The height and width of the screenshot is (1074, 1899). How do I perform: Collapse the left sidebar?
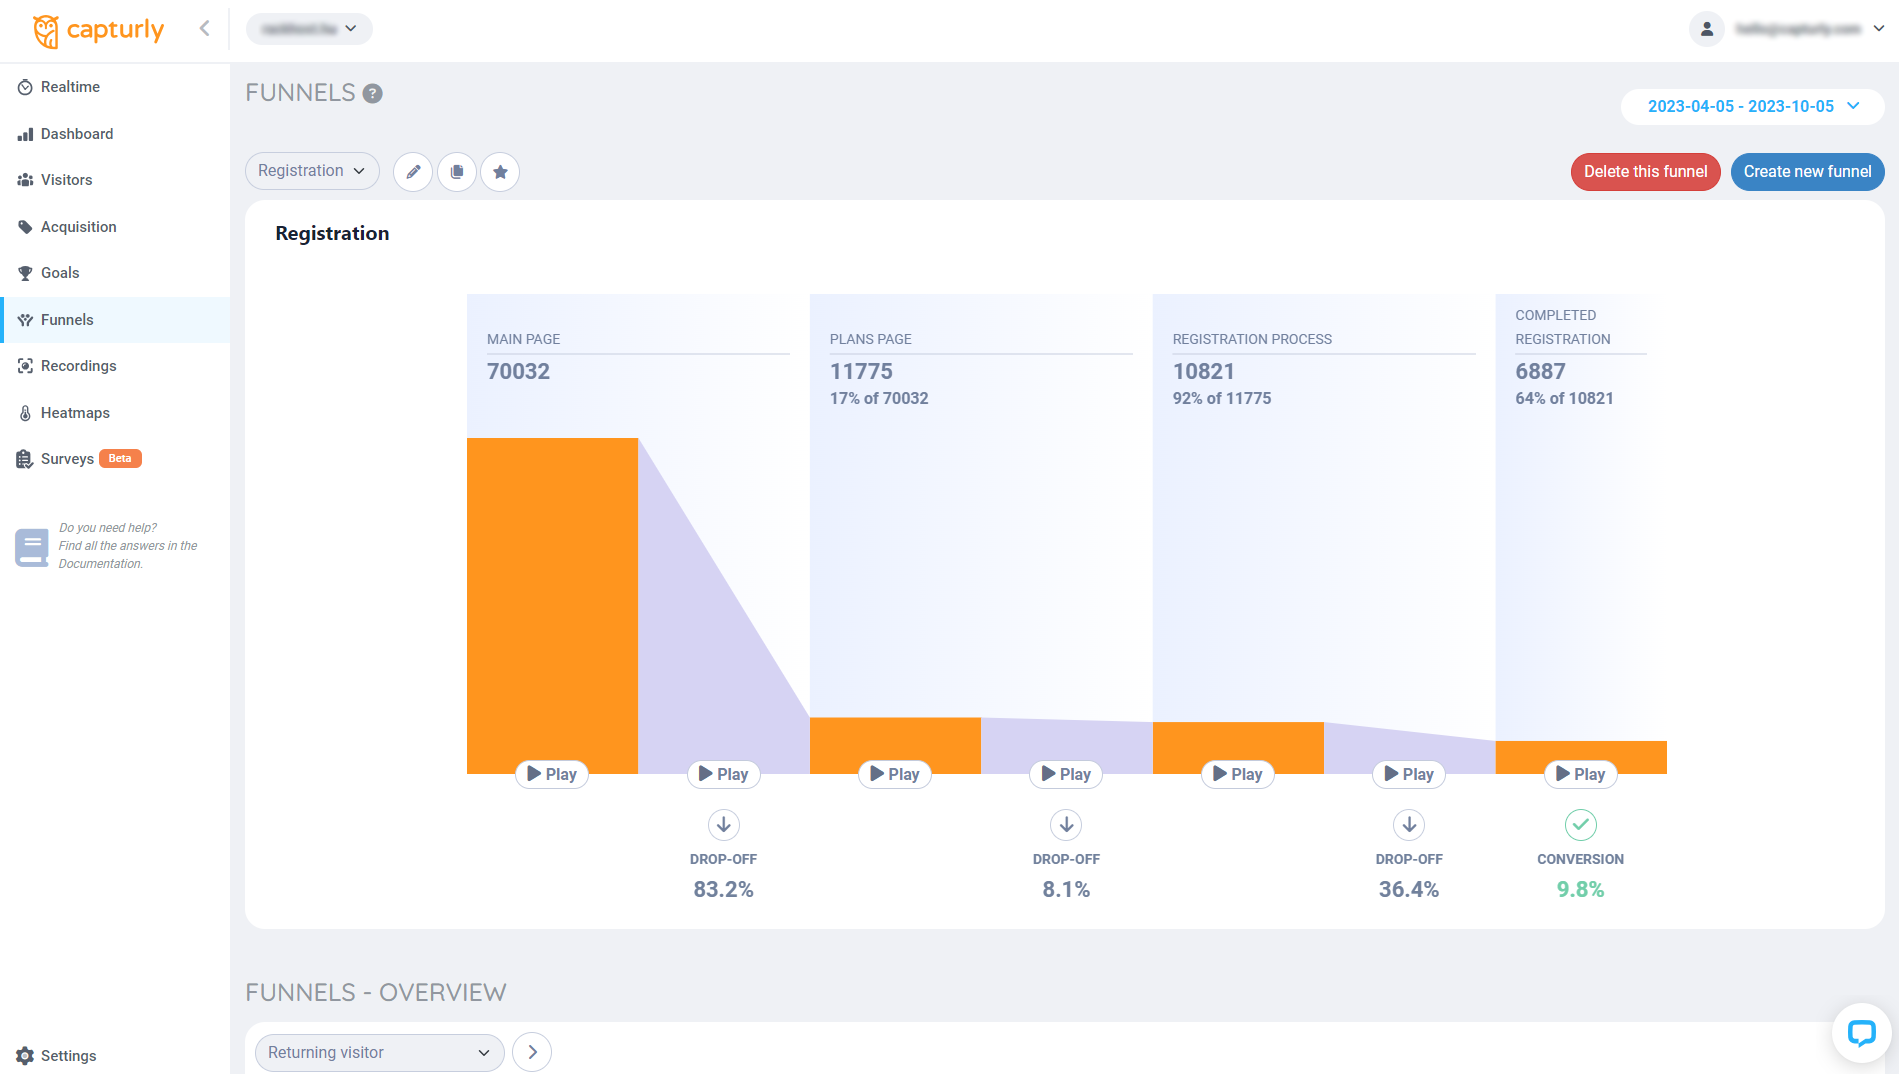pyautogui.click(x=204, y=28)
